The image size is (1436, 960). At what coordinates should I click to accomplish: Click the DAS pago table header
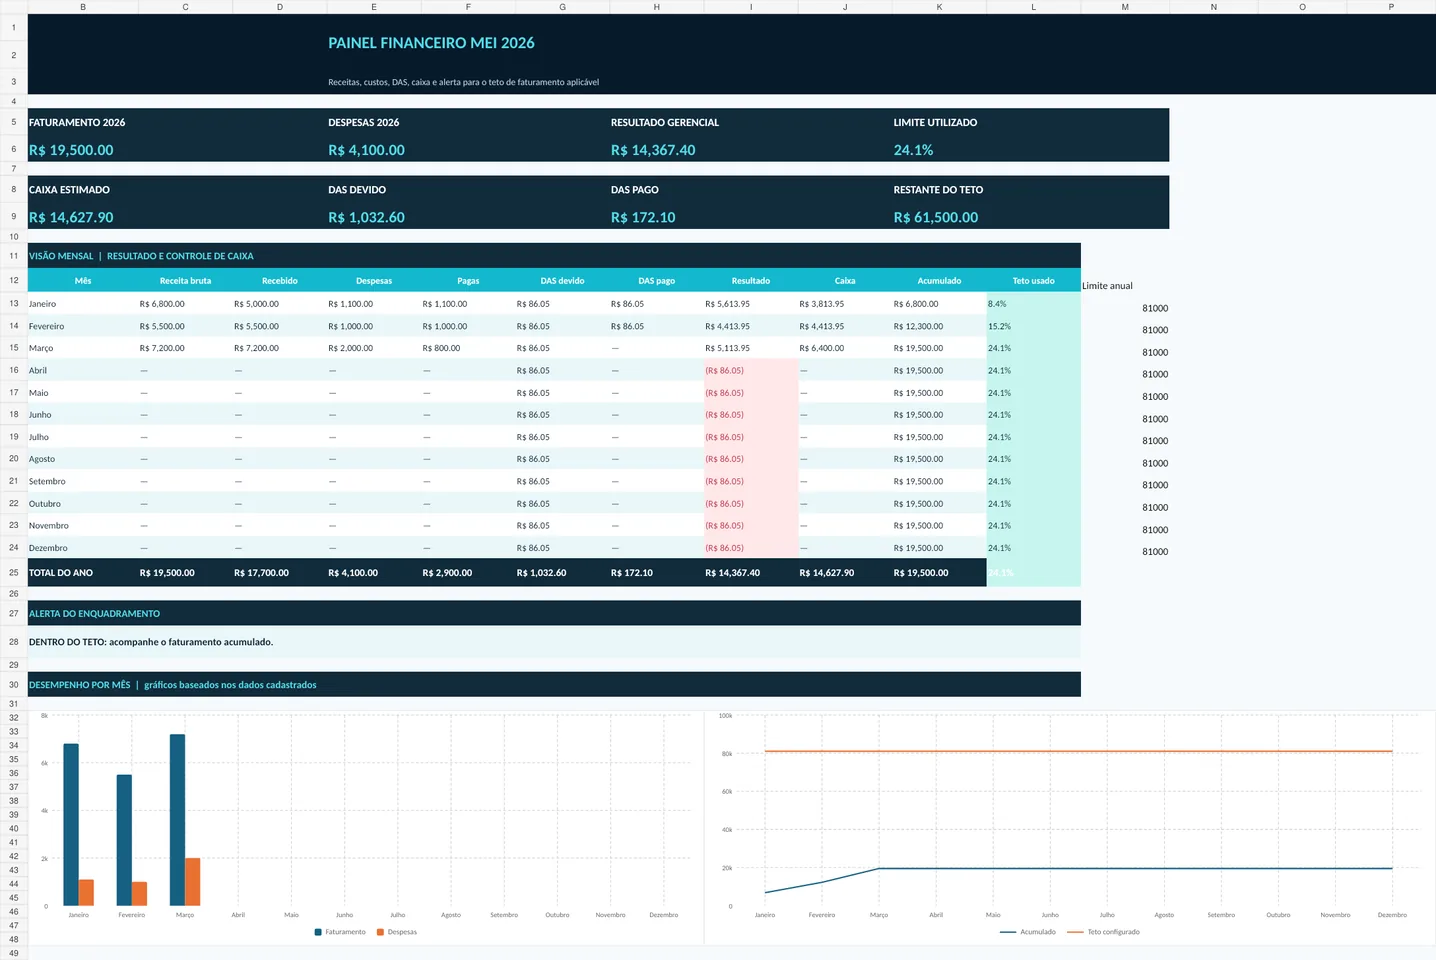657,281
